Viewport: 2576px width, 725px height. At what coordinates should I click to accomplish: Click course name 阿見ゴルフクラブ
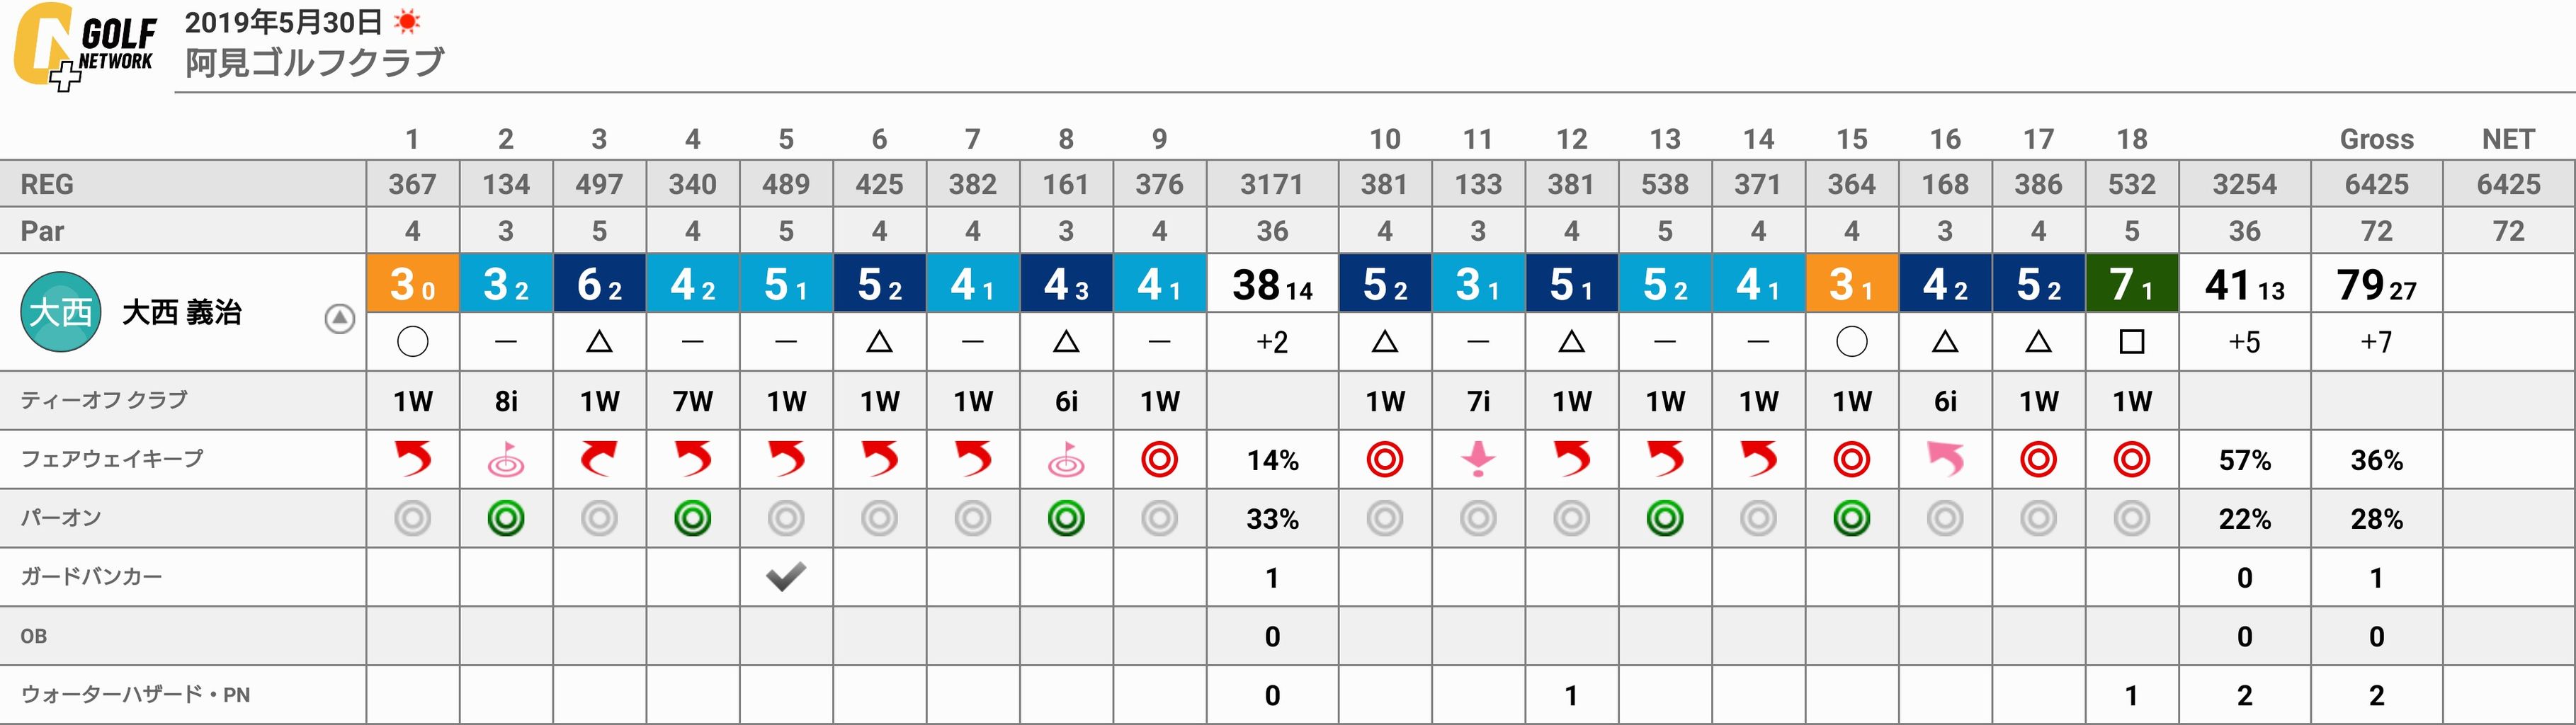315,62
